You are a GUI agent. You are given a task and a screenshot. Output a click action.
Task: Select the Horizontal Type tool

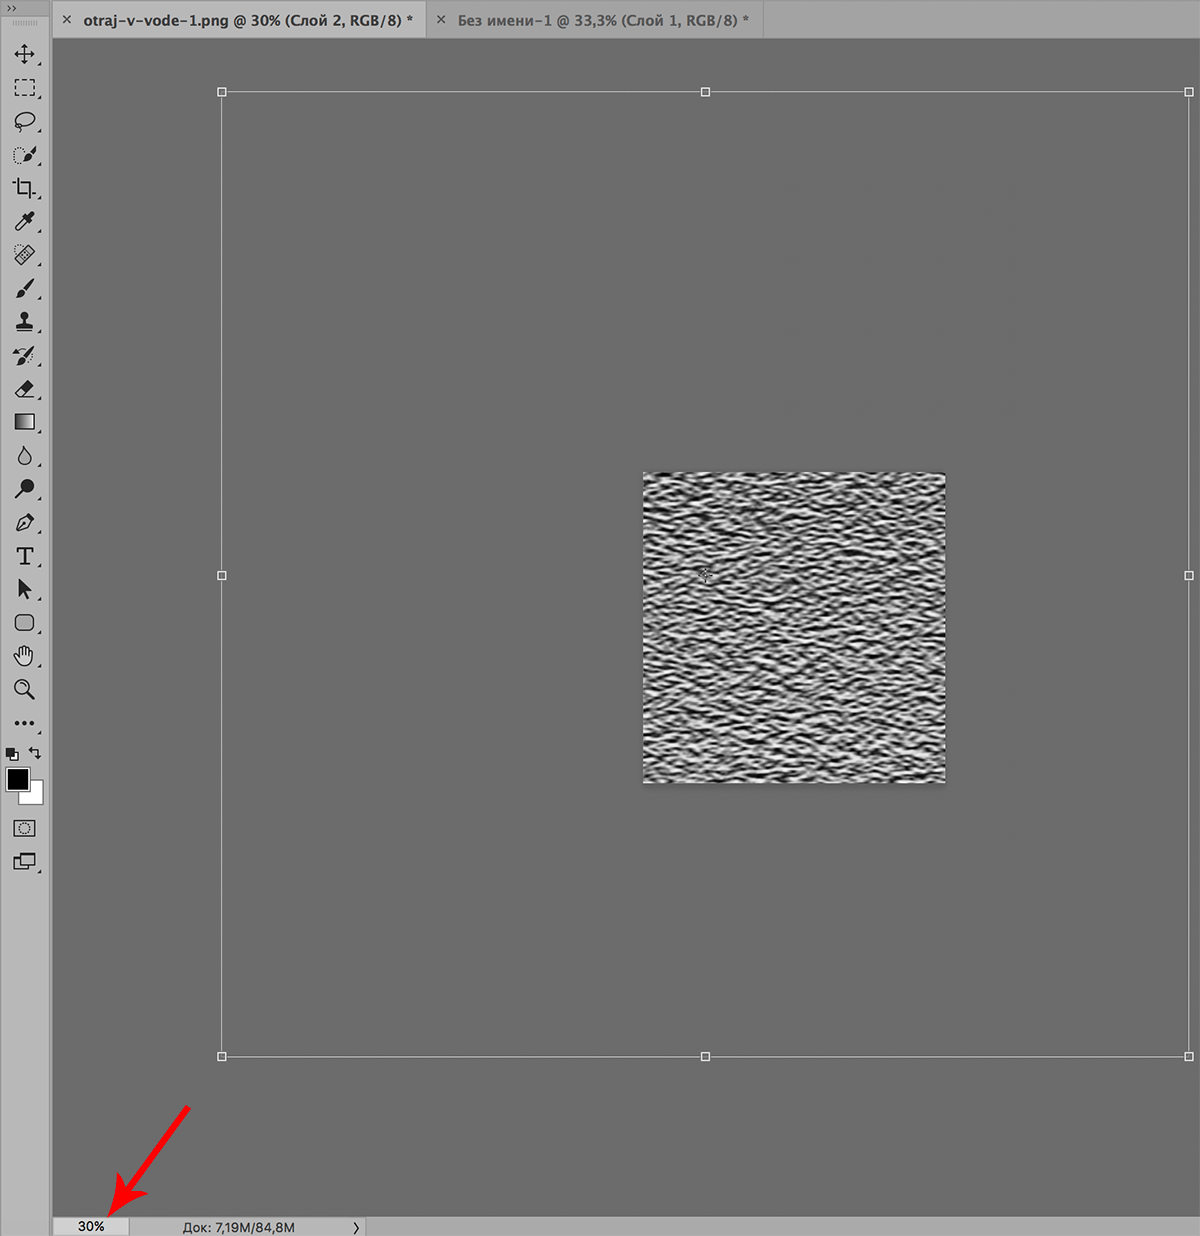point(24,556)
